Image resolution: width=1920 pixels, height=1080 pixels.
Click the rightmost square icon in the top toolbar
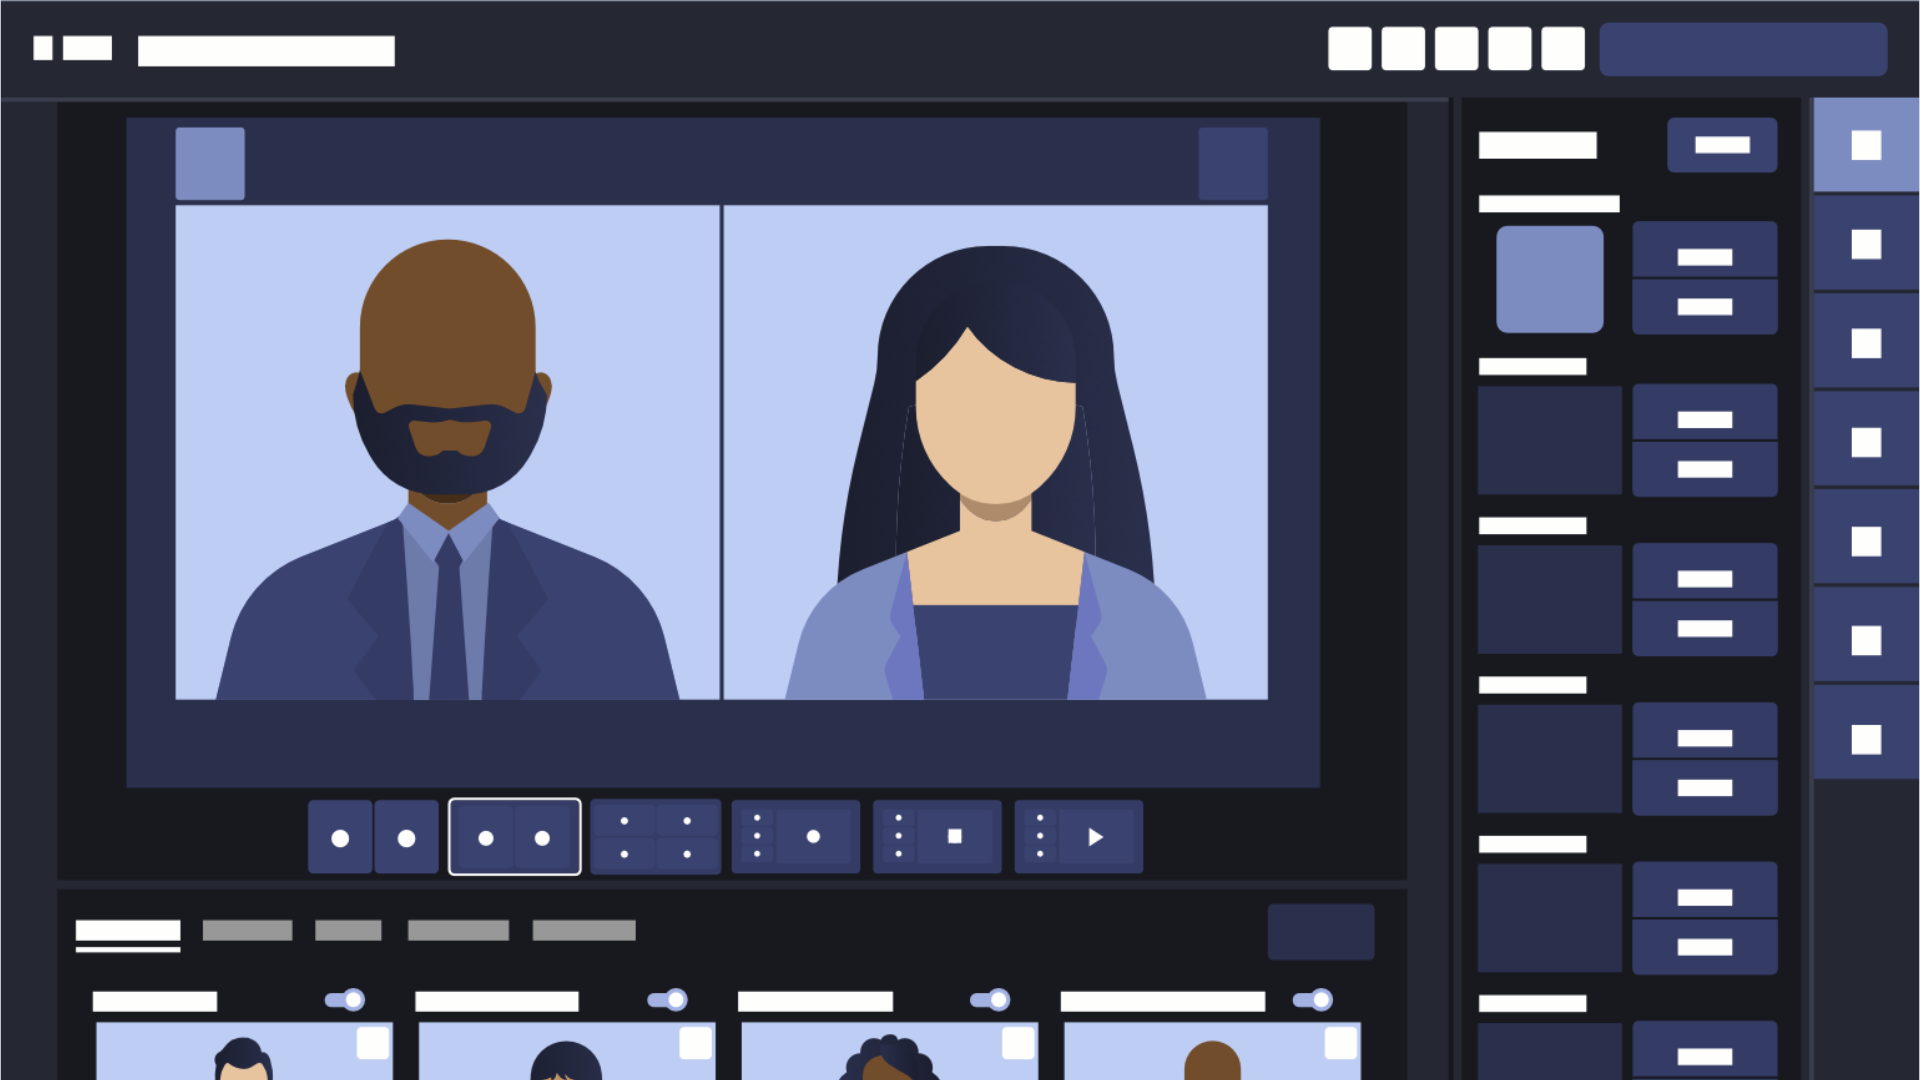pyautogui.click(x=1562, y=48)
